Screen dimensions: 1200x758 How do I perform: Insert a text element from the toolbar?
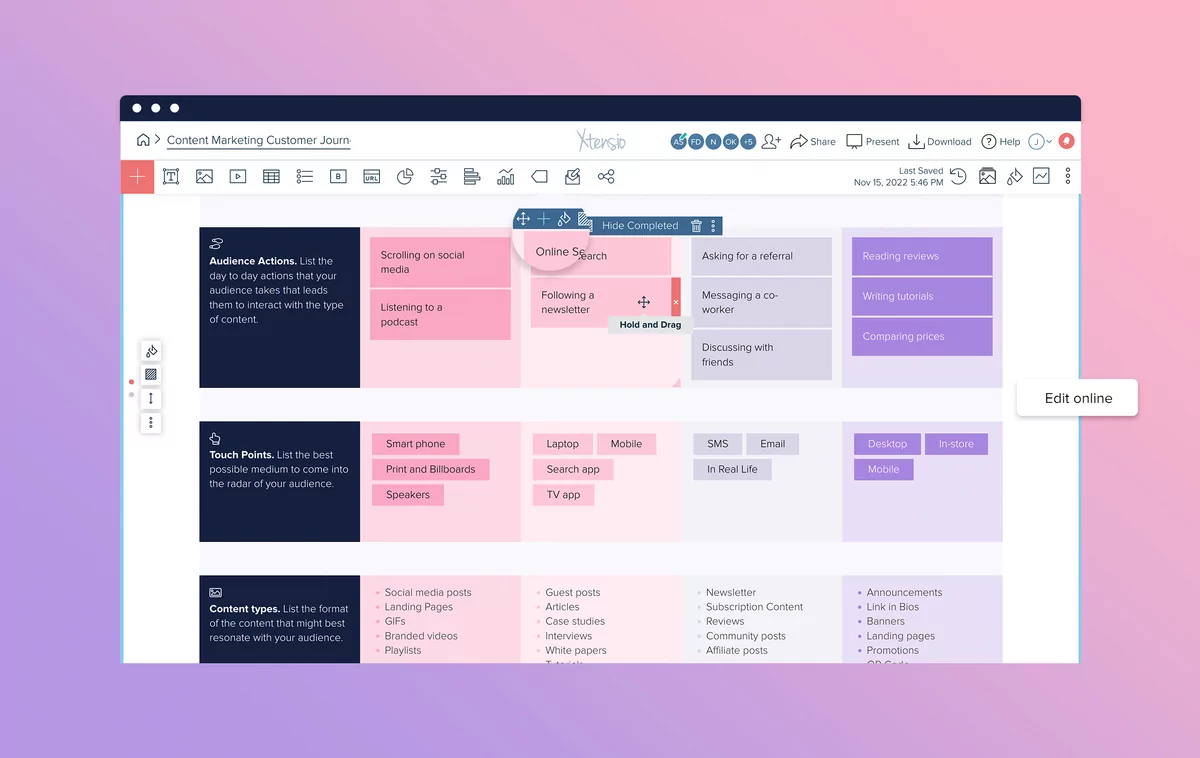click(x=170, y=176)
